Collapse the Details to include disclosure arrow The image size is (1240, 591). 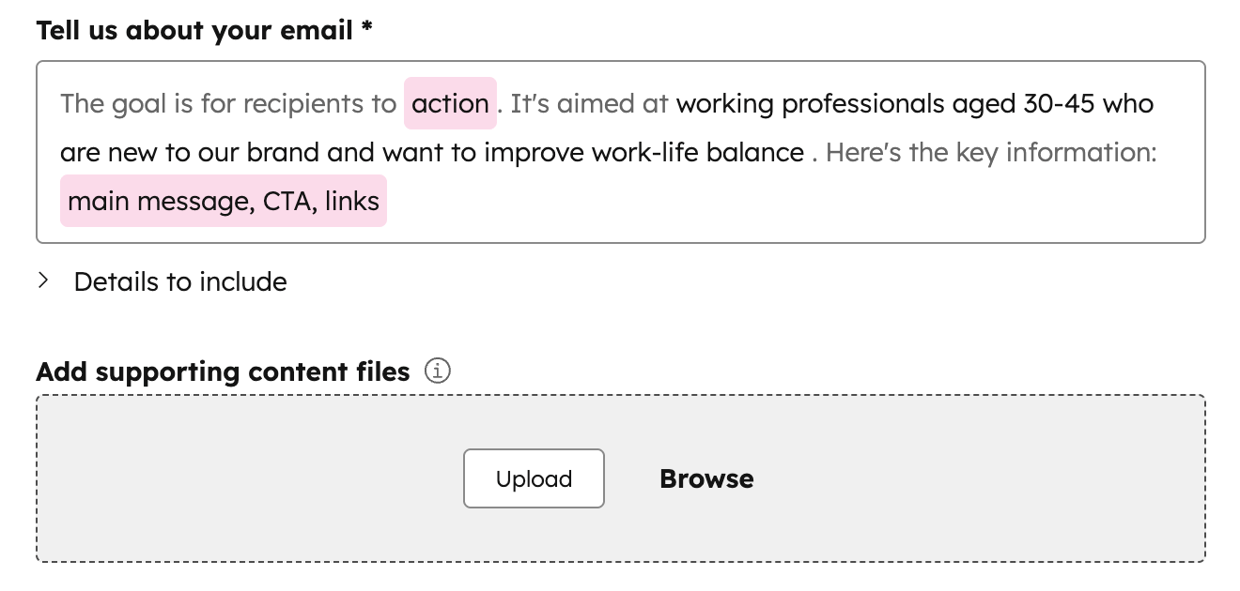[44, 281]
